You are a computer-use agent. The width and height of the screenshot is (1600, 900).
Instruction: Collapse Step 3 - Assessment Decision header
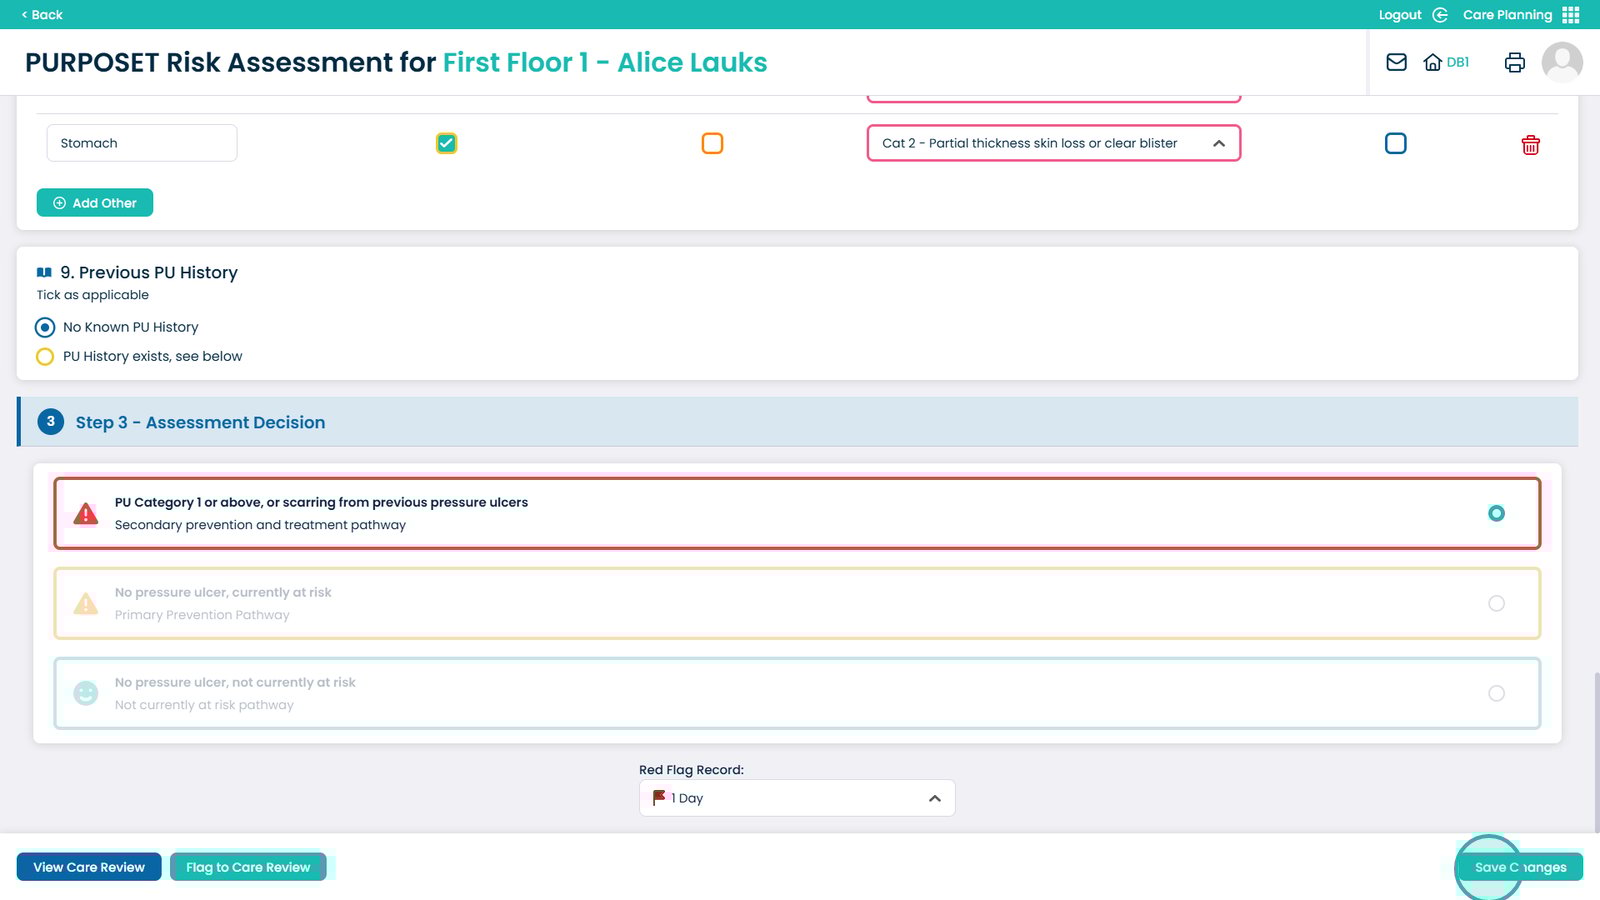coord(200,422)
